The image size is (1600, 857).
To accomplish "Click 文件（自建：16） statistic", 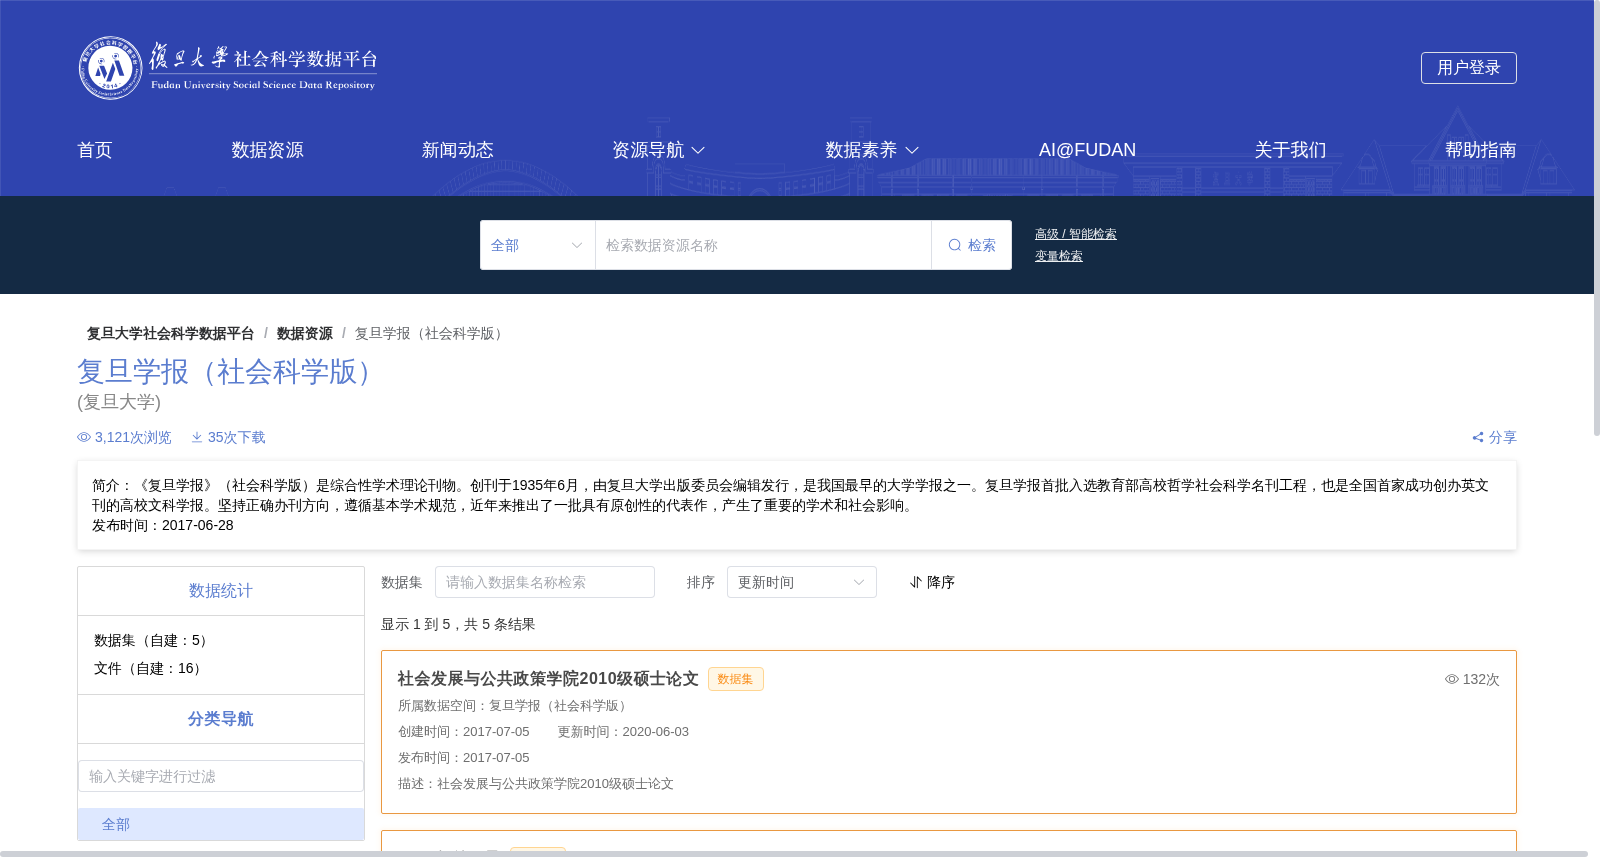I will click(x=150, y=668).
